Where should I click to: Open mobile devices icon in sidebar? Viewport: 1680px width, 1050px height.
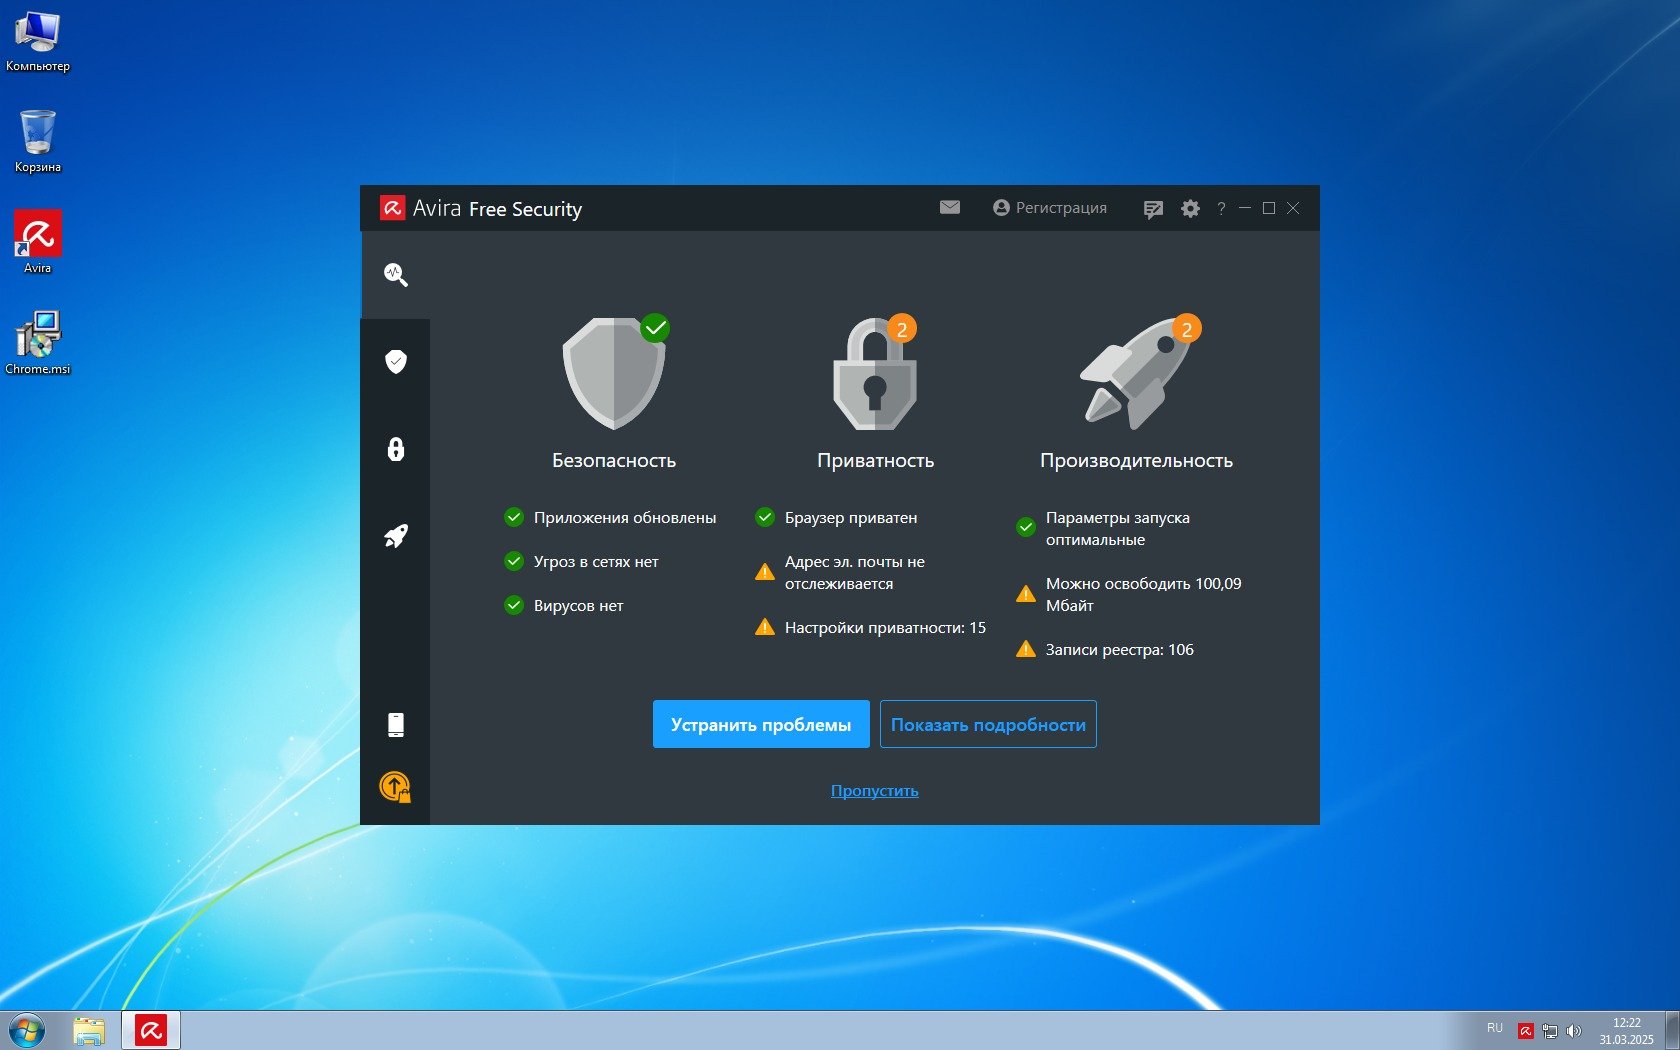click(395, 724)
